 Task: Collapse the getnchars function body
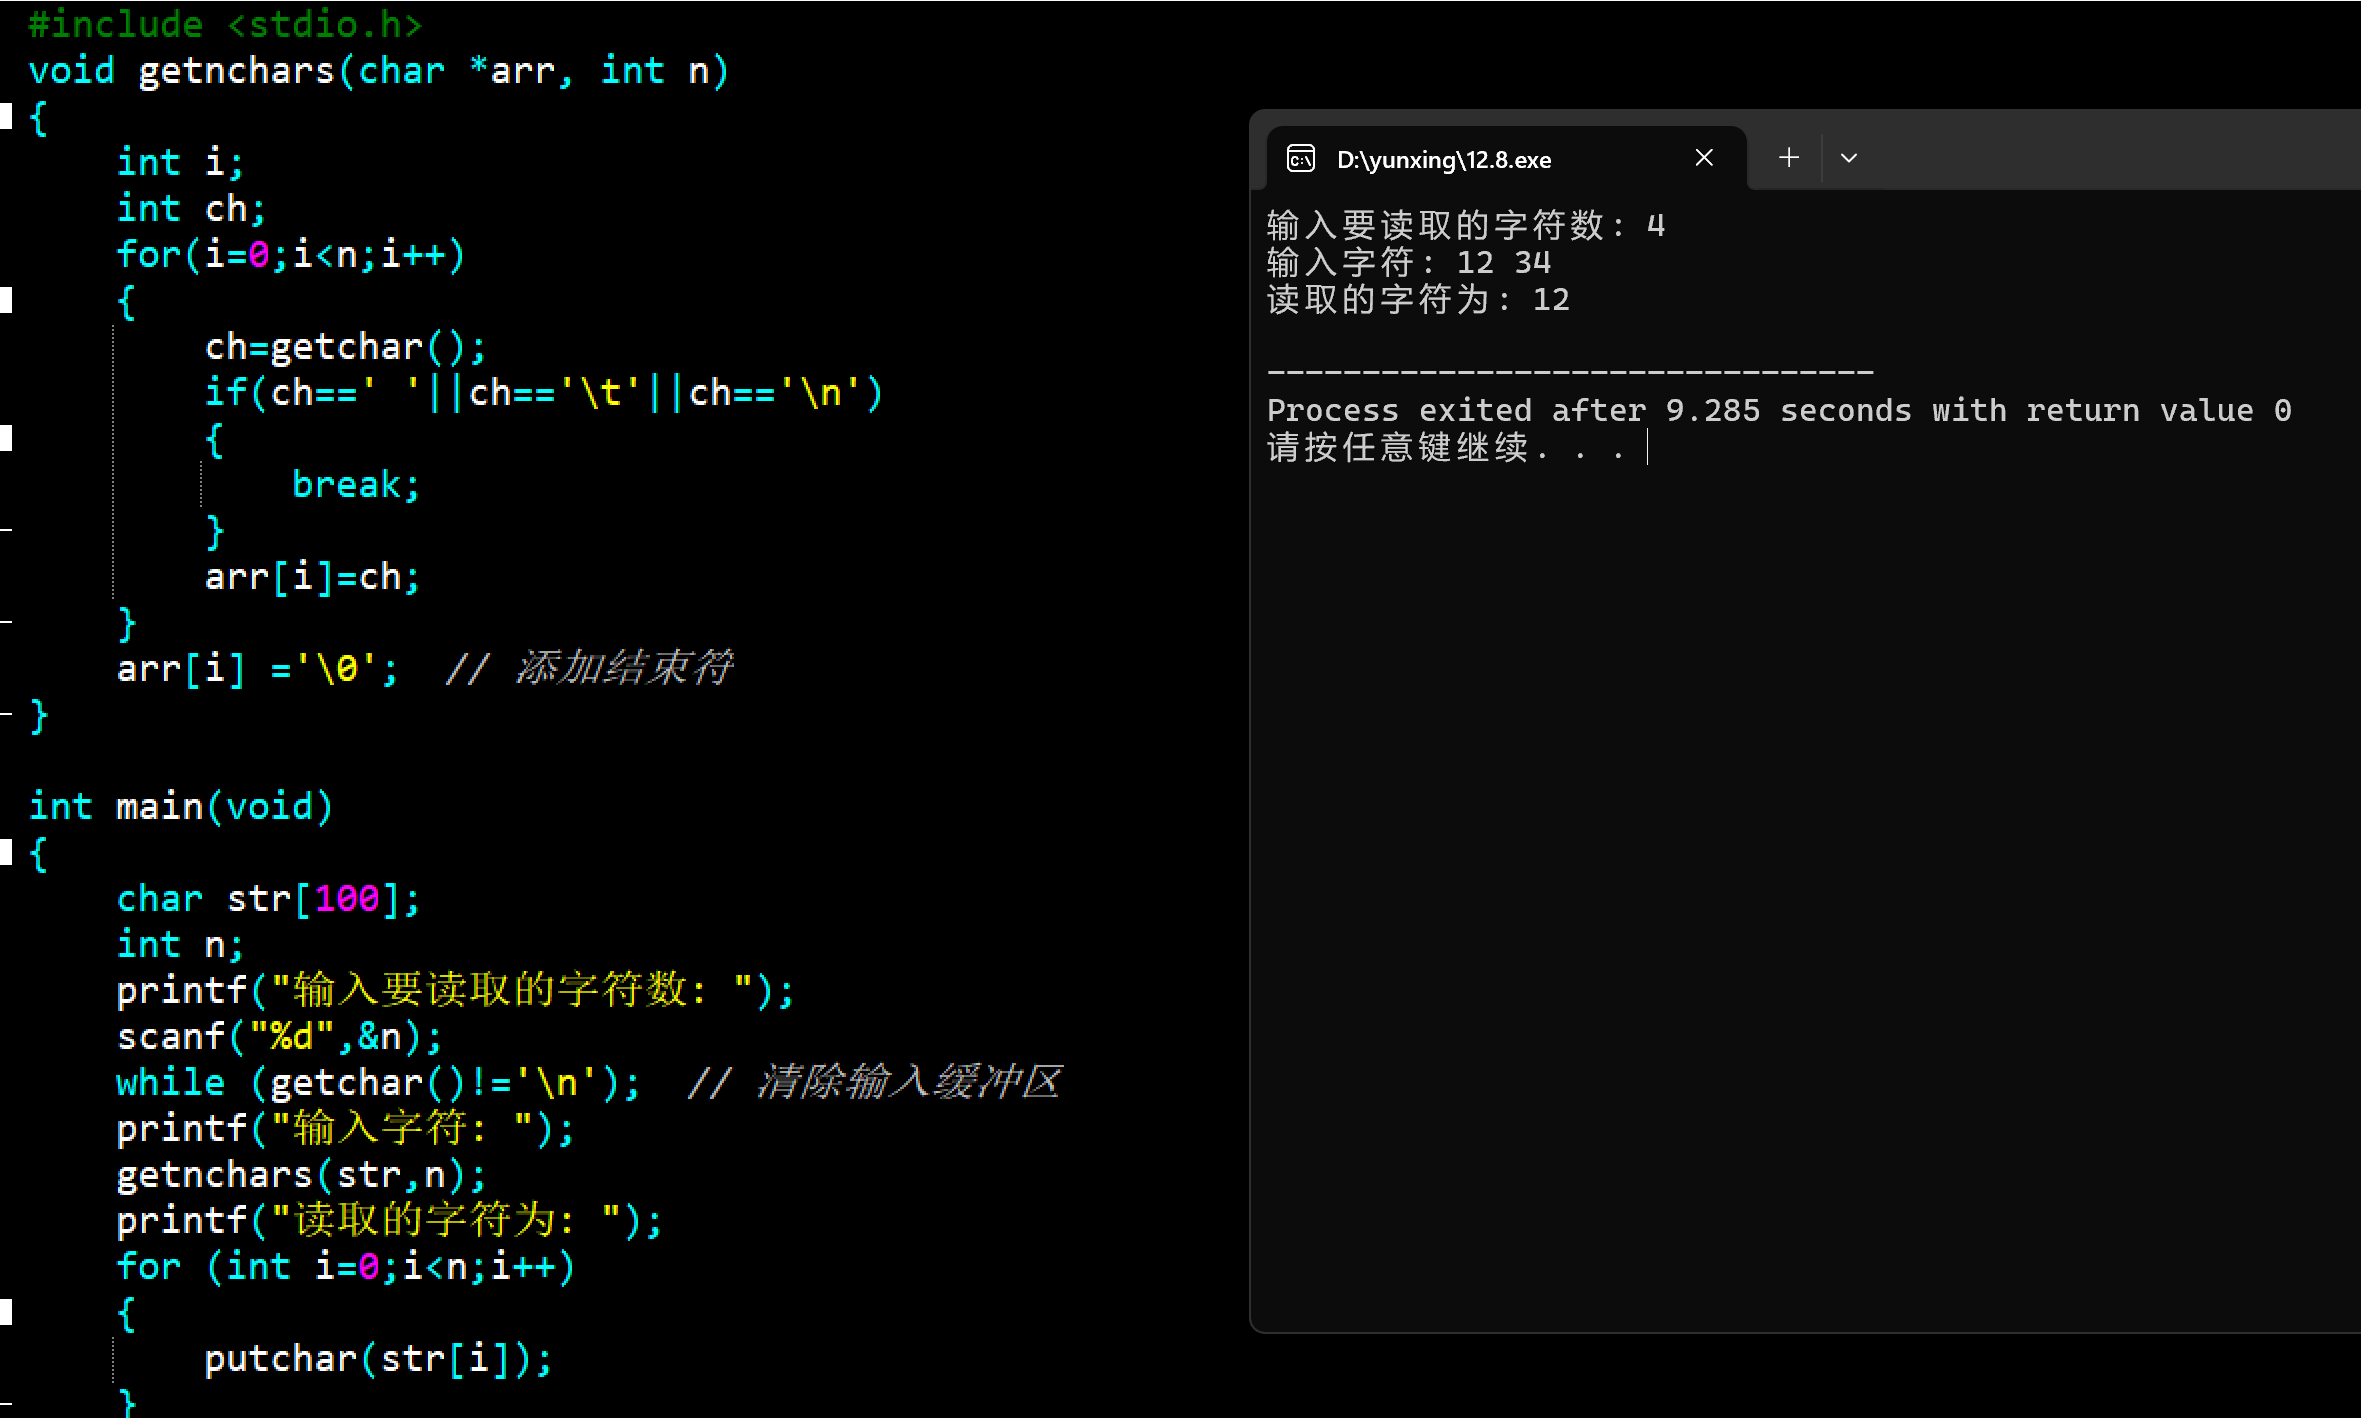point(7,117)
